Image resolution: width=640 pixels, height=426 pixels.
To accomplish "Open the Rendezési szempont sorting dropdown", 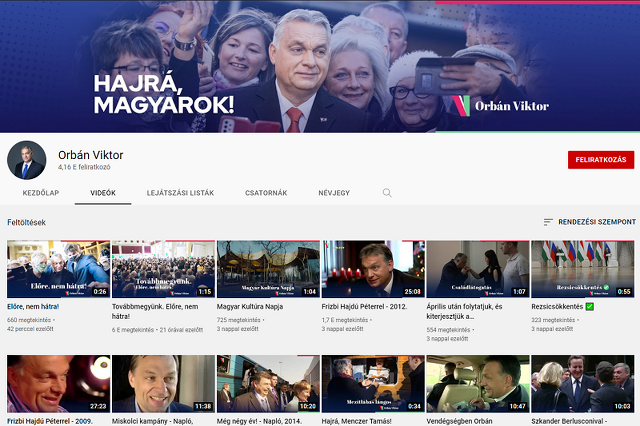I will tap(590, 222).
